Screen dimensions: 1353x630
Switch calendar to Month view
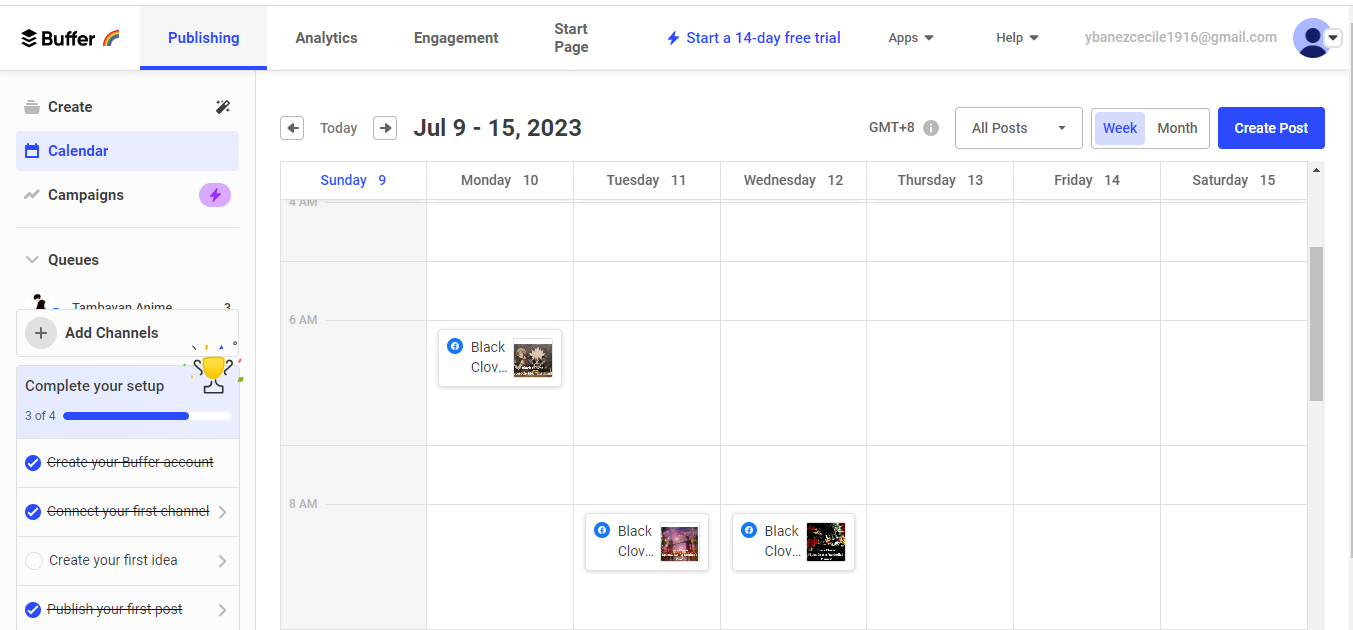point(1177,128)
